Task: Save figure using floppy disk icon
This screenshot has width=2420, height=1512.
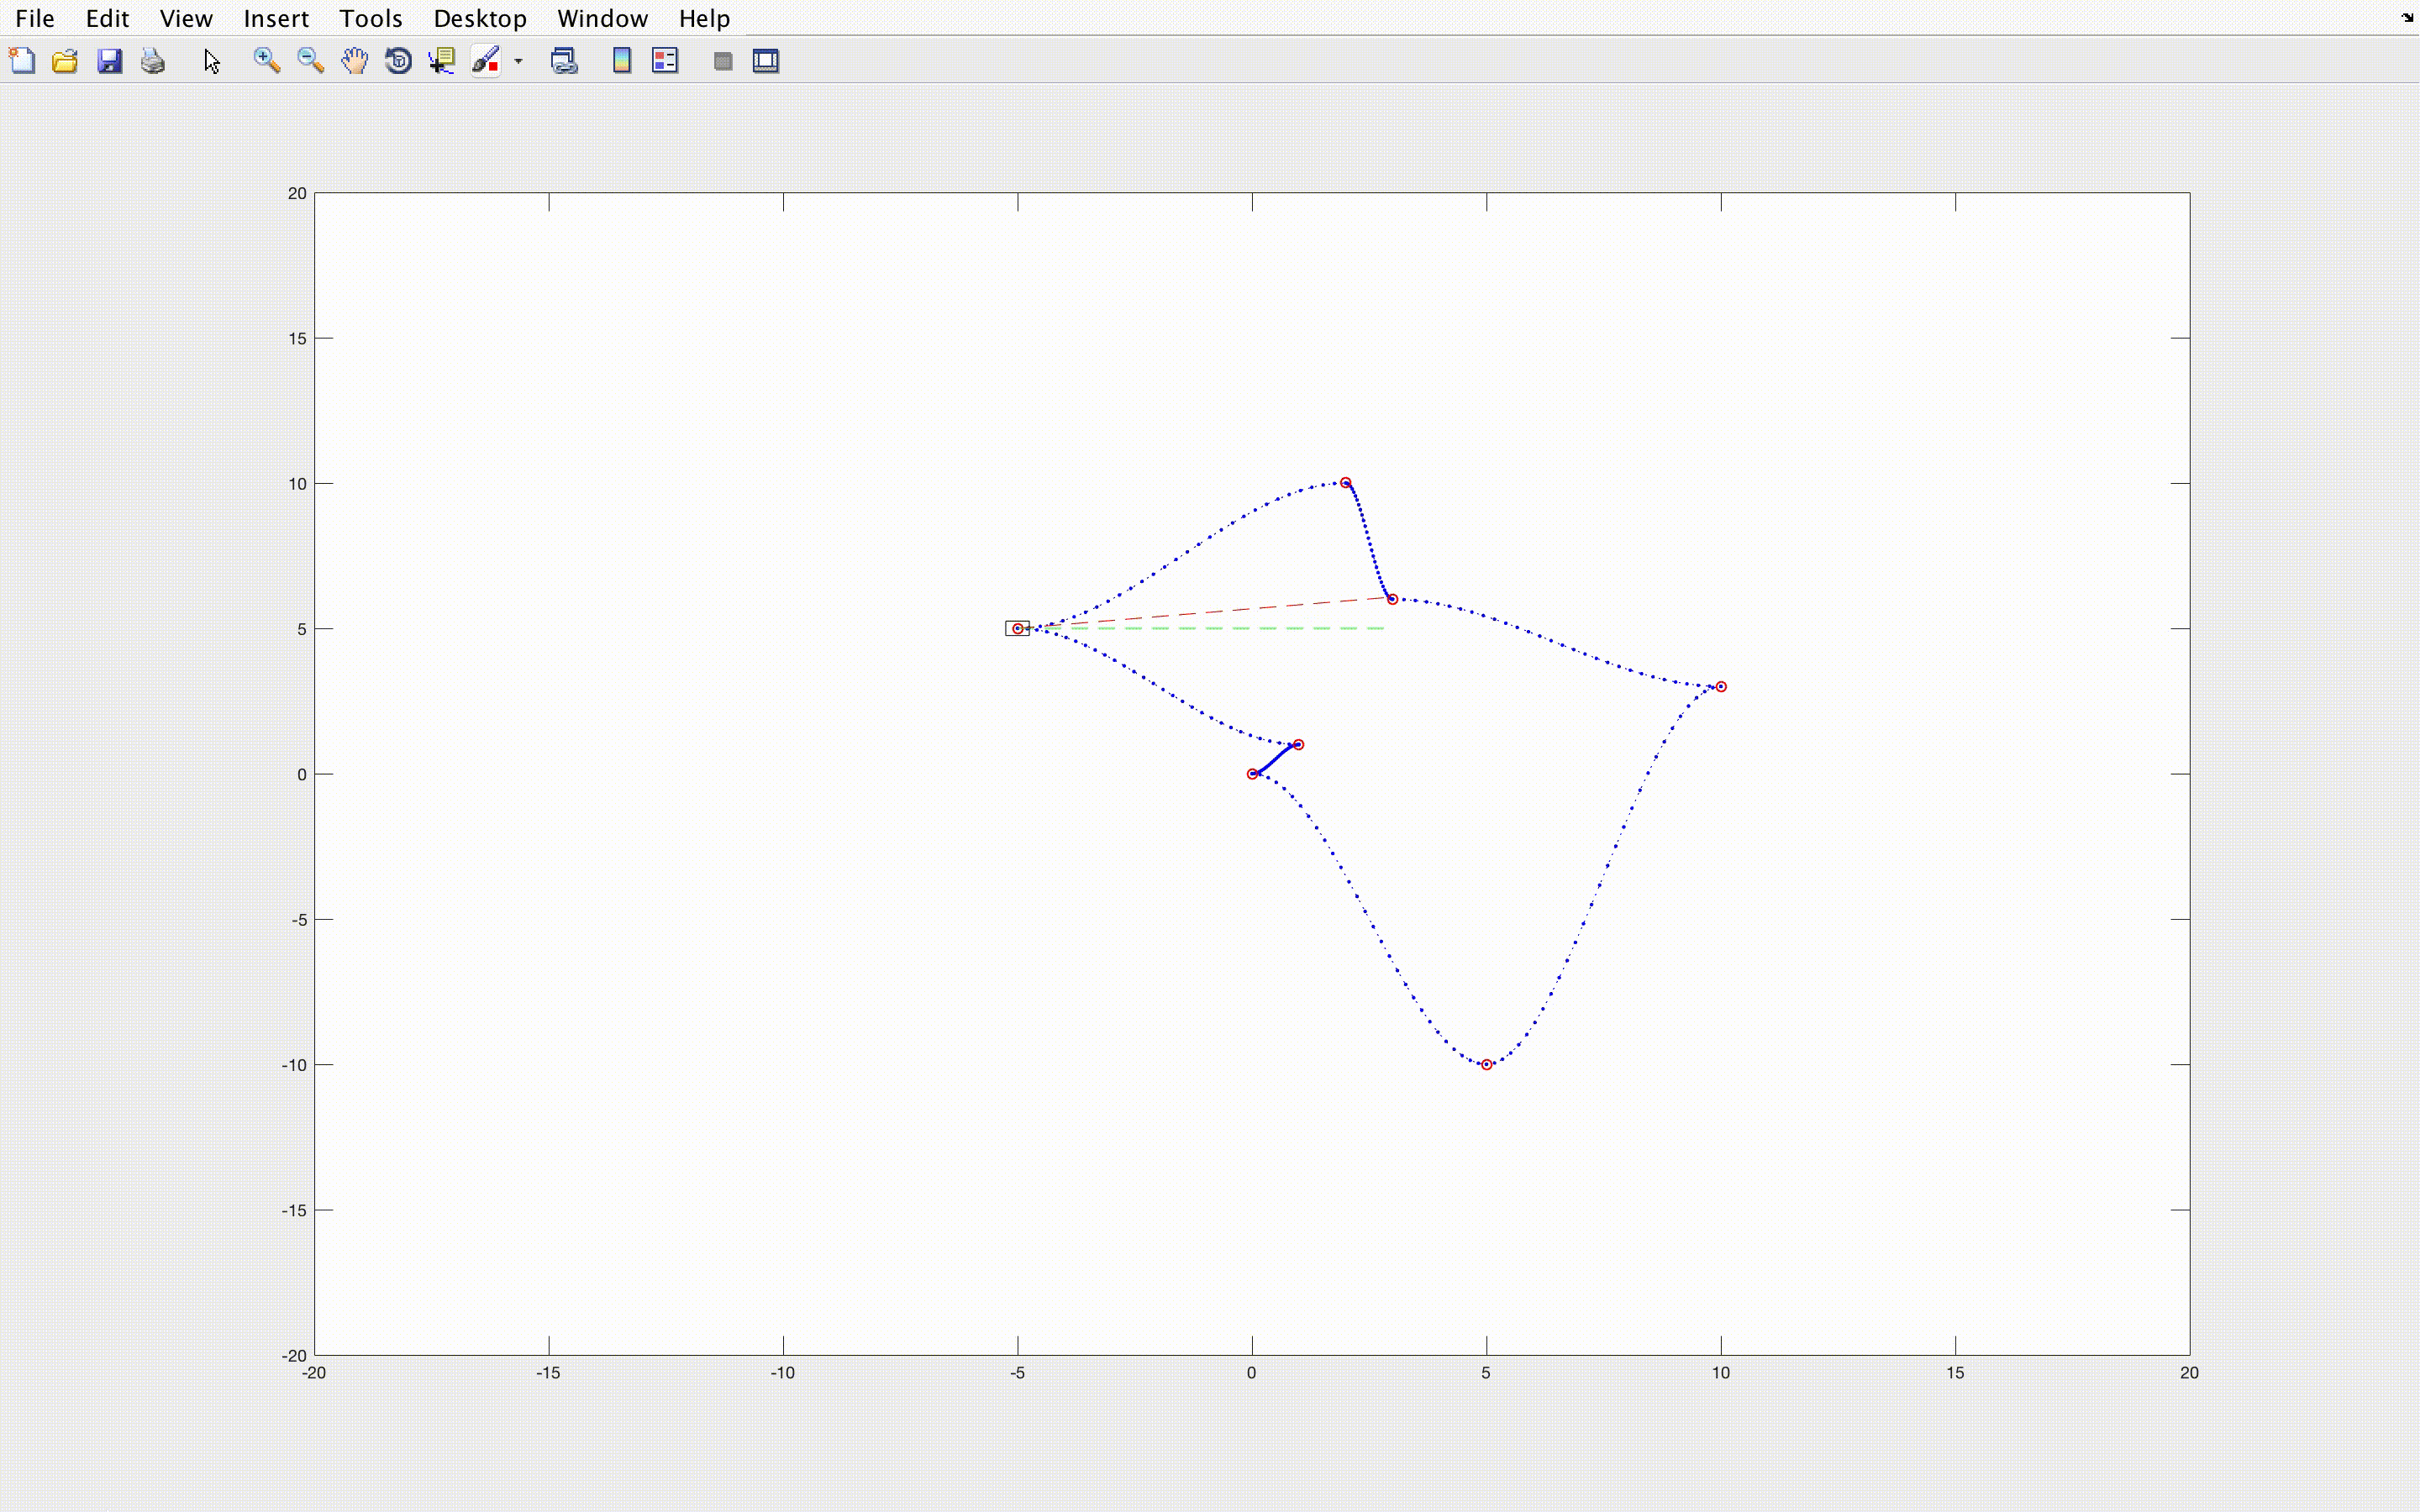Action: point(109,61)
